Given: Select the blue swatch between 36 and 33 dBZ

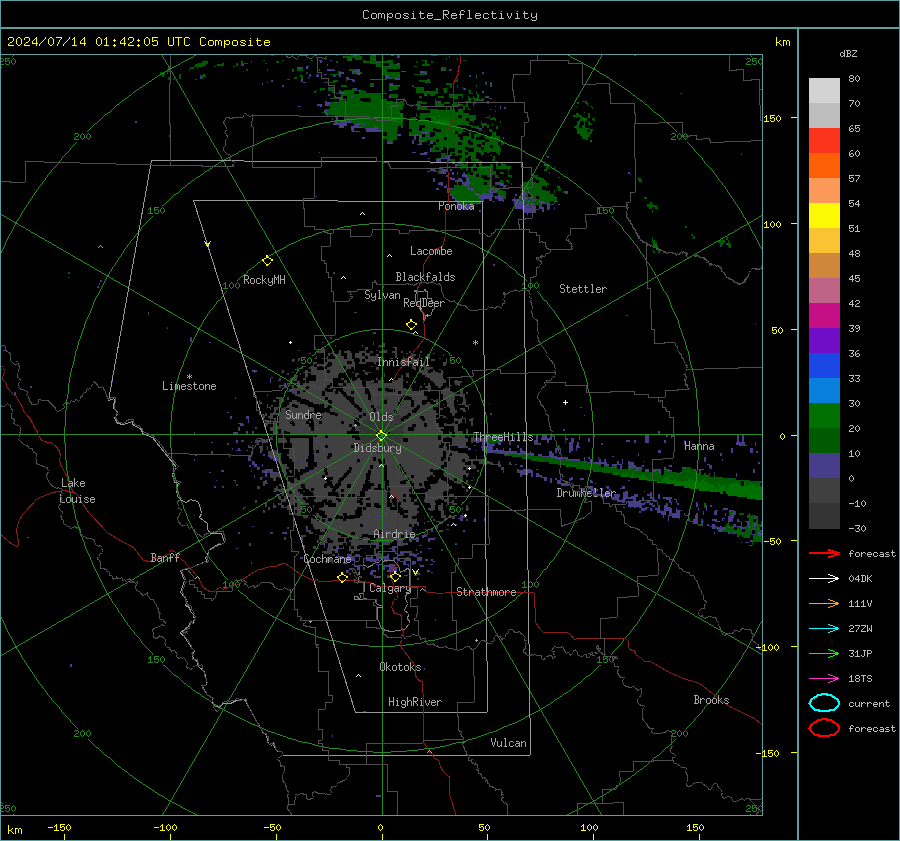Looking at the screenshot, I should click(x=824, y=366).
